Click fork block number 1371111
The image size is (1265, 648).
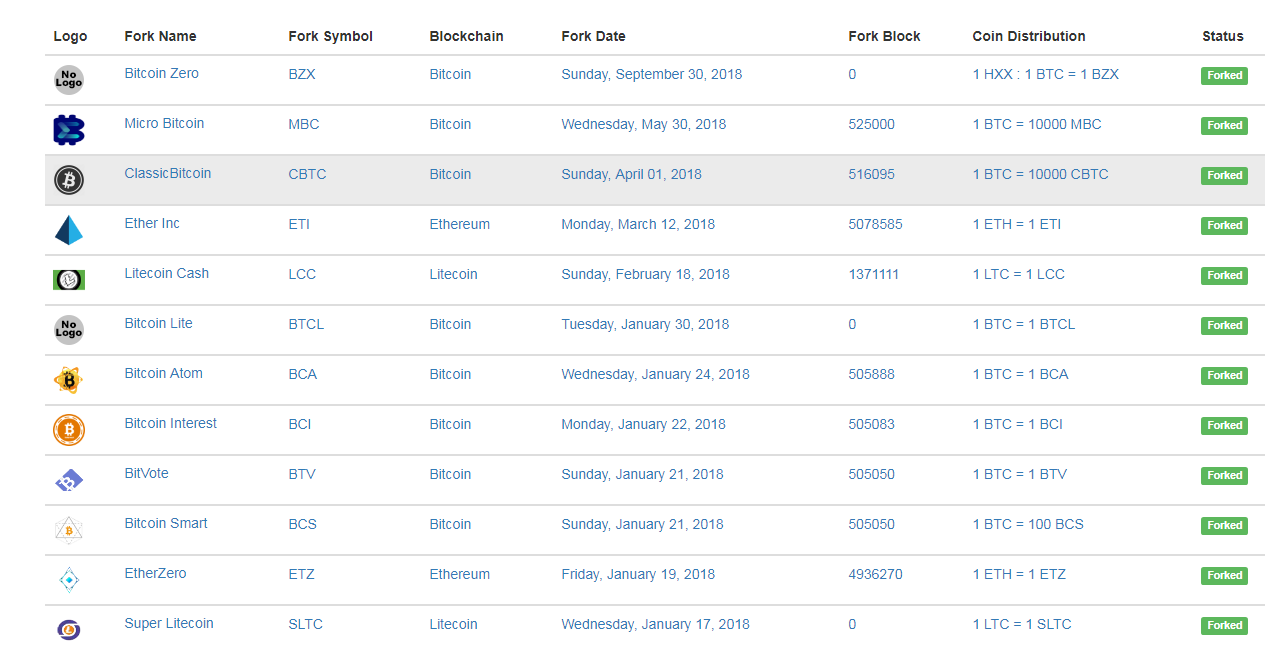[873, 274]
